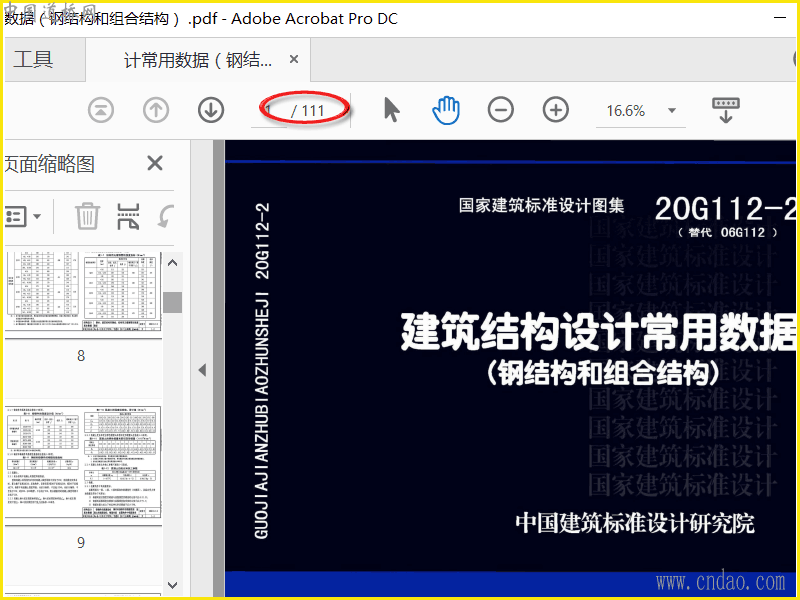Open the page extract icon in thumbnails toolbar
800x600 pixels.
[x=128, y=216]
